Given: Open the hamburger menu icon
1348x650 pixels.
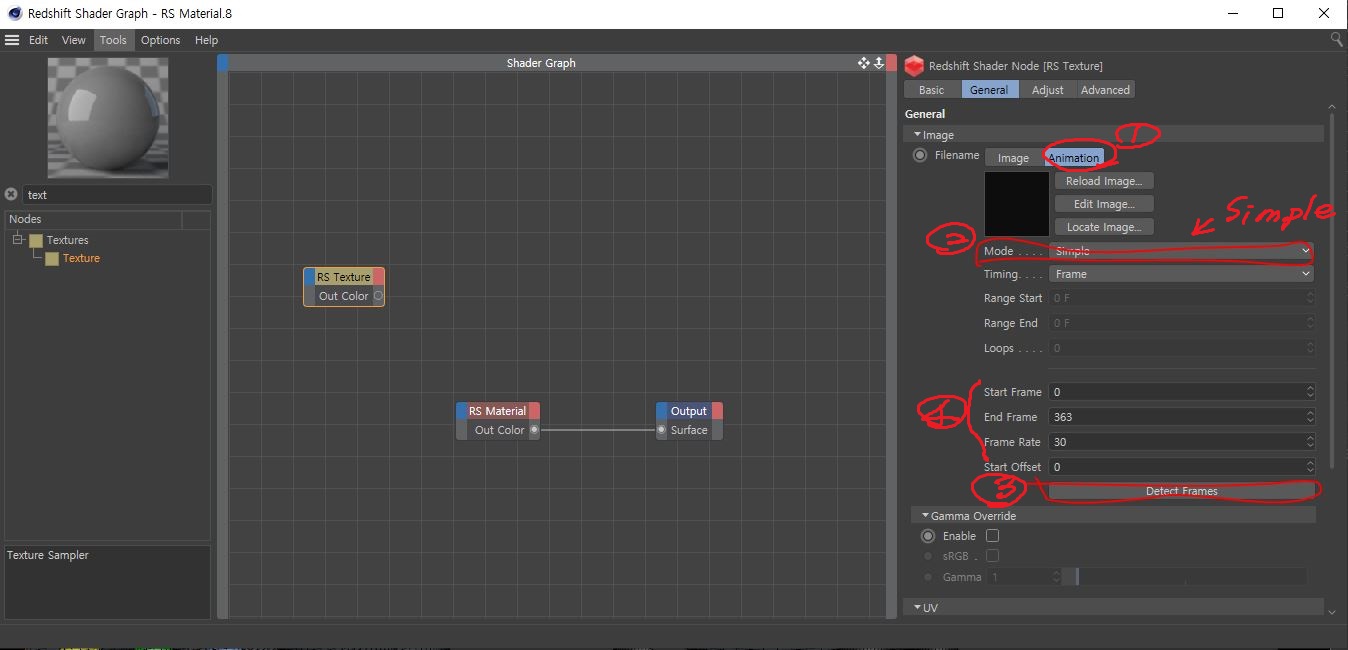Looking at the screenshot, I should click(x=12, y=40).
